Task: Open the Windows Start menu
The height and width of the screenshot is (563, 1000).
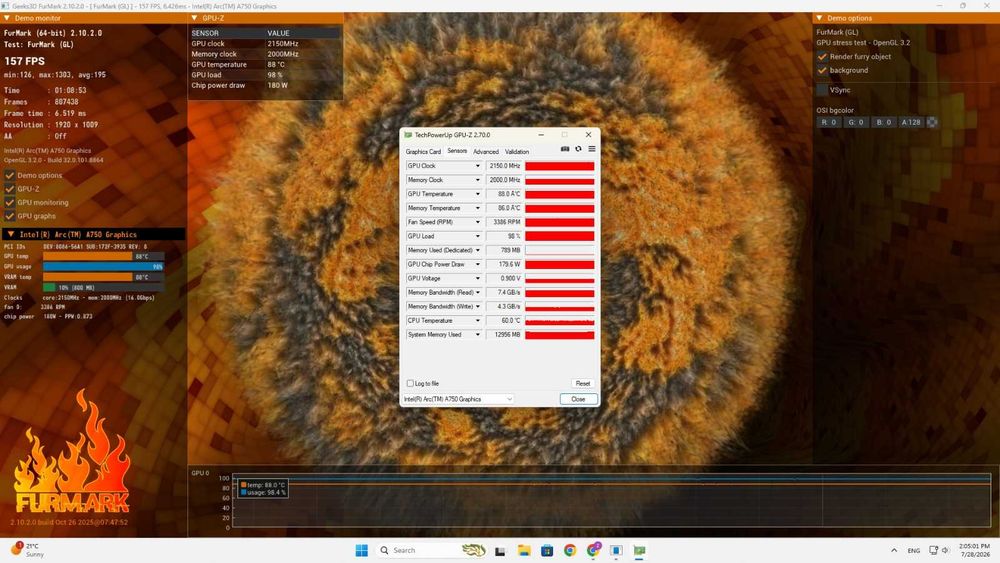Action: (x=362, y=550)
